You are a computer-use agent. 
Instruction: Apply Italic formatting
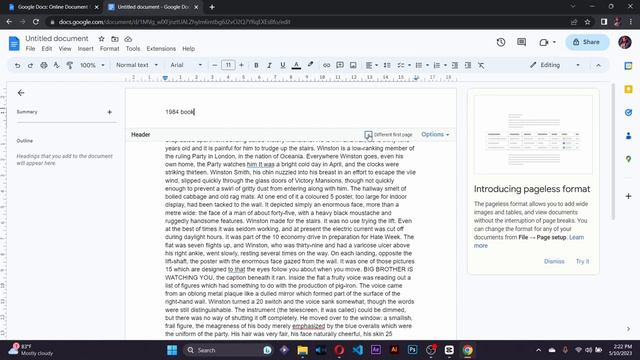pos(269,65)
